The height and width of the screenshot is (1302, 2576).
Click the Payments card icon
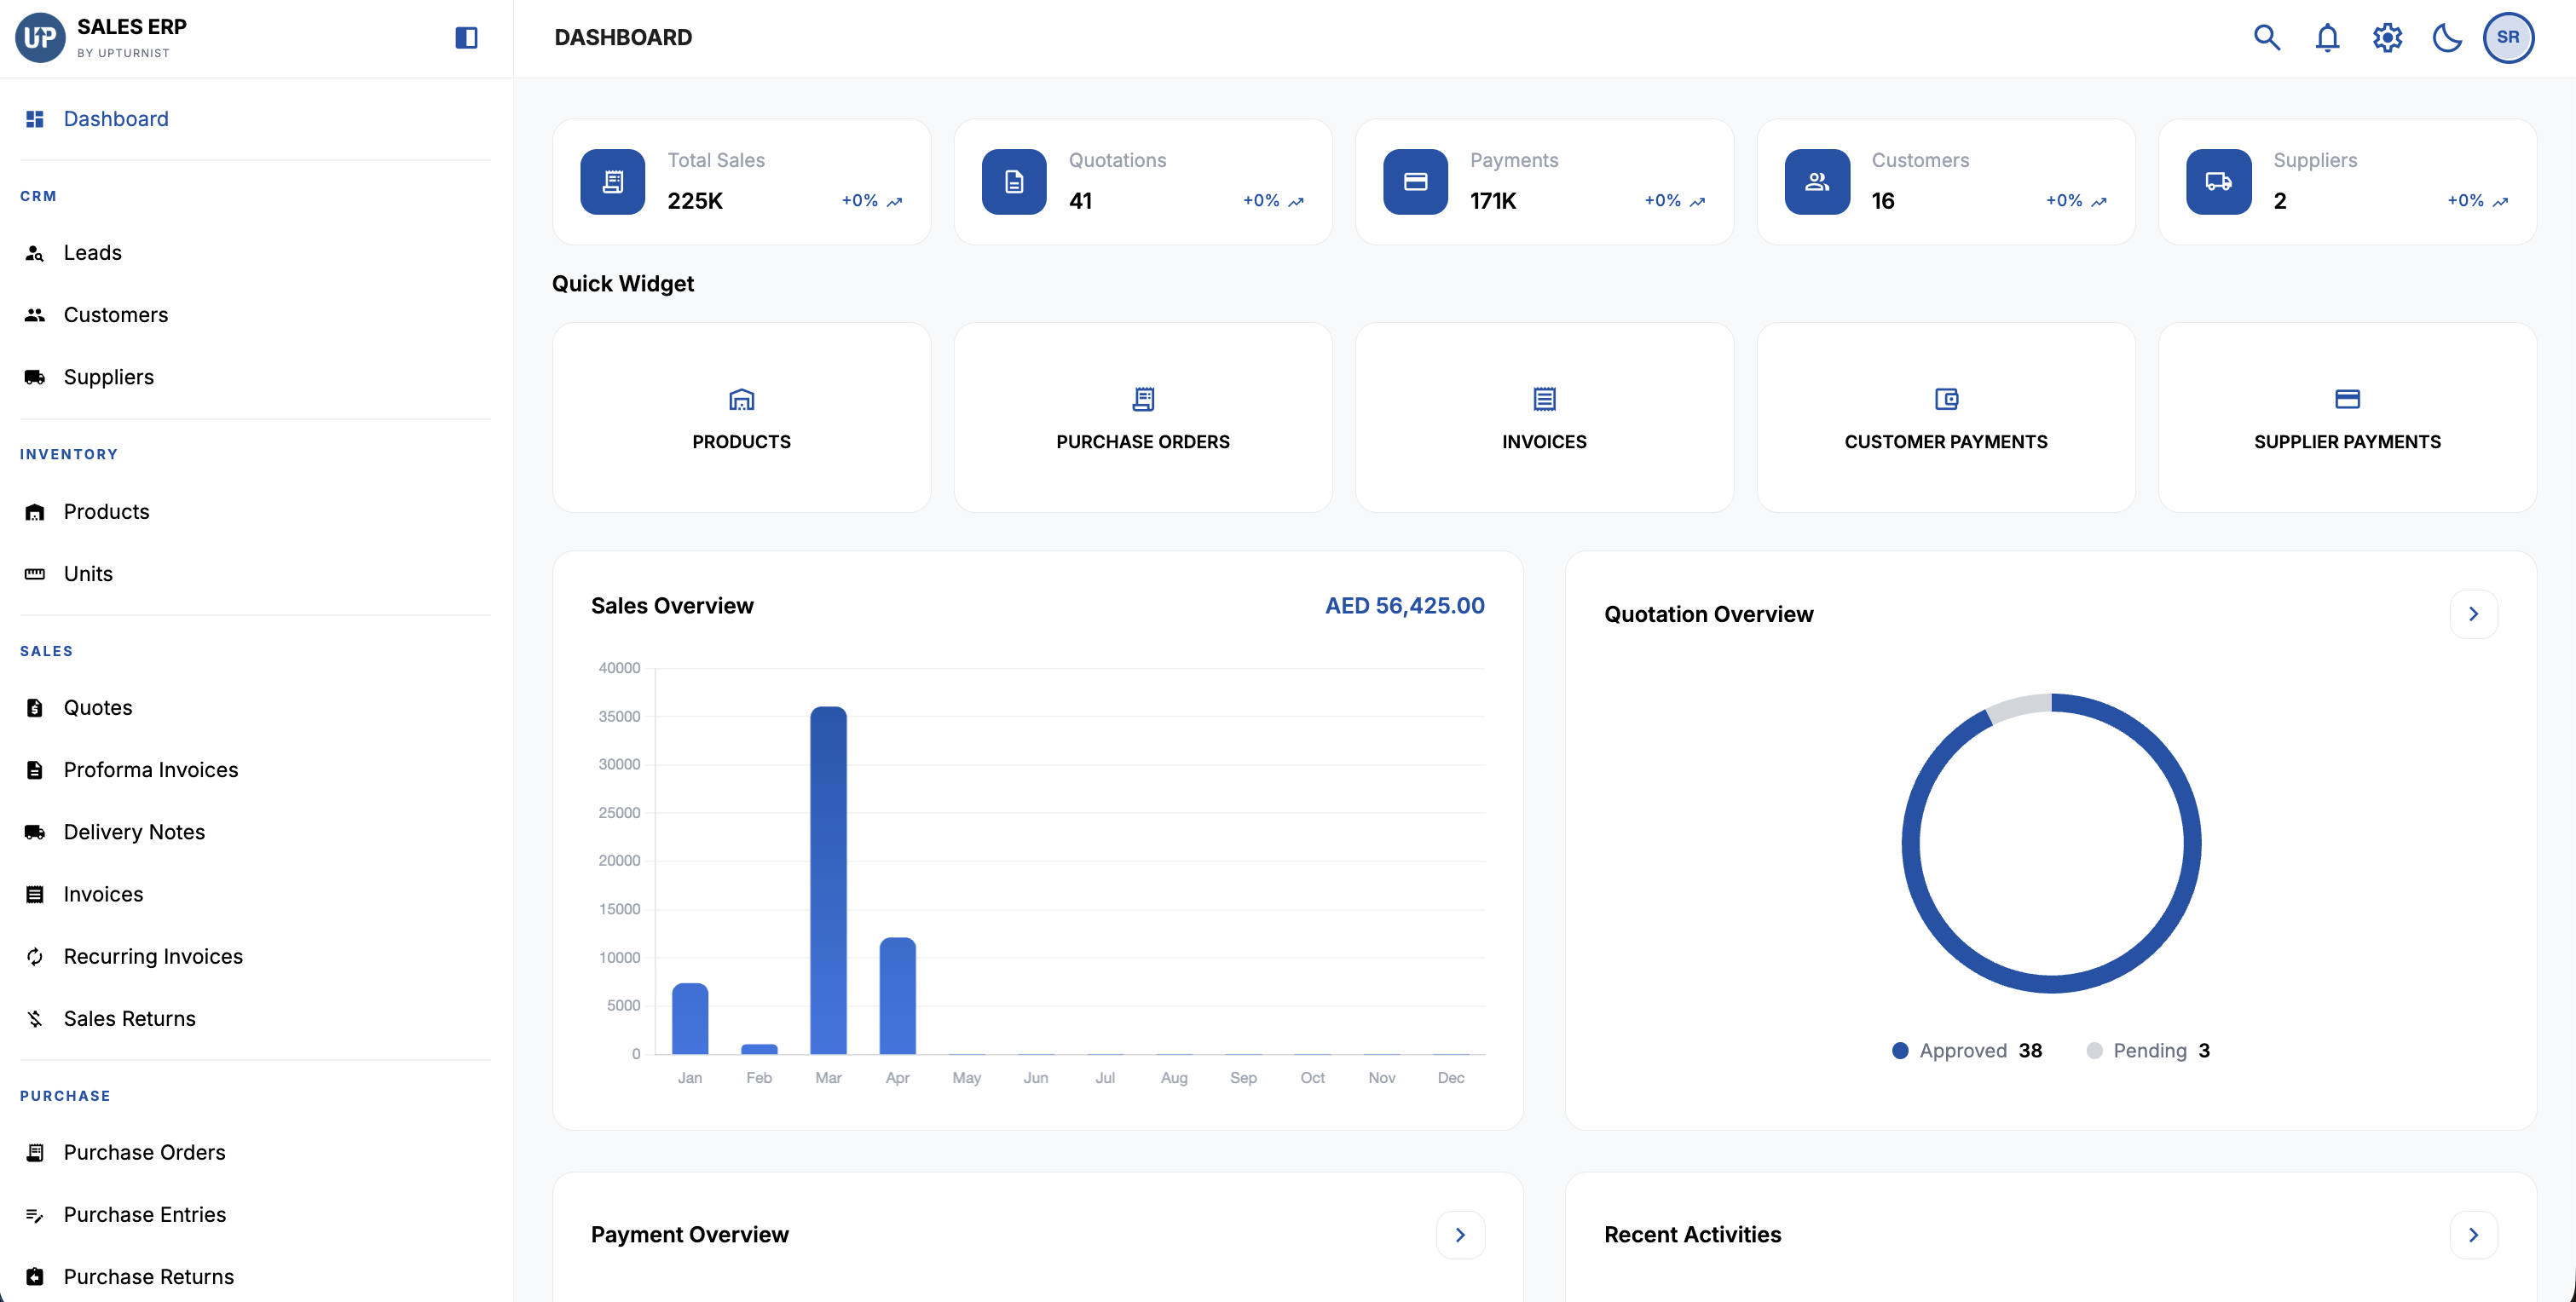pyautogui.click(x=1416, y=182)
